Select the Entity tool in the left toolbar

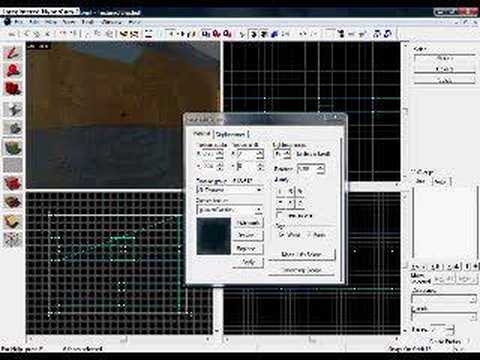pos(13,109)
